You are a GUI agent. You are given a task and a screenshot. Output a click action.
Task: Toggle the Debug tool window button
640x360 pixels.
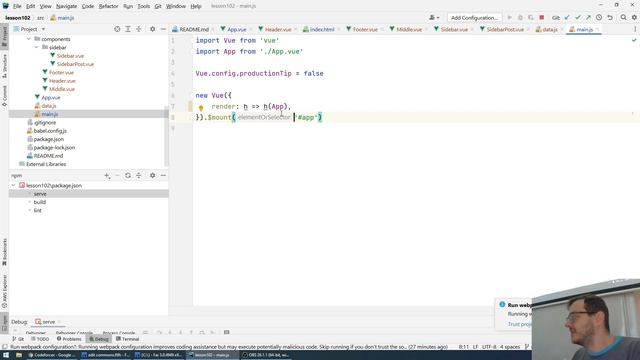(x=99, y=339)
